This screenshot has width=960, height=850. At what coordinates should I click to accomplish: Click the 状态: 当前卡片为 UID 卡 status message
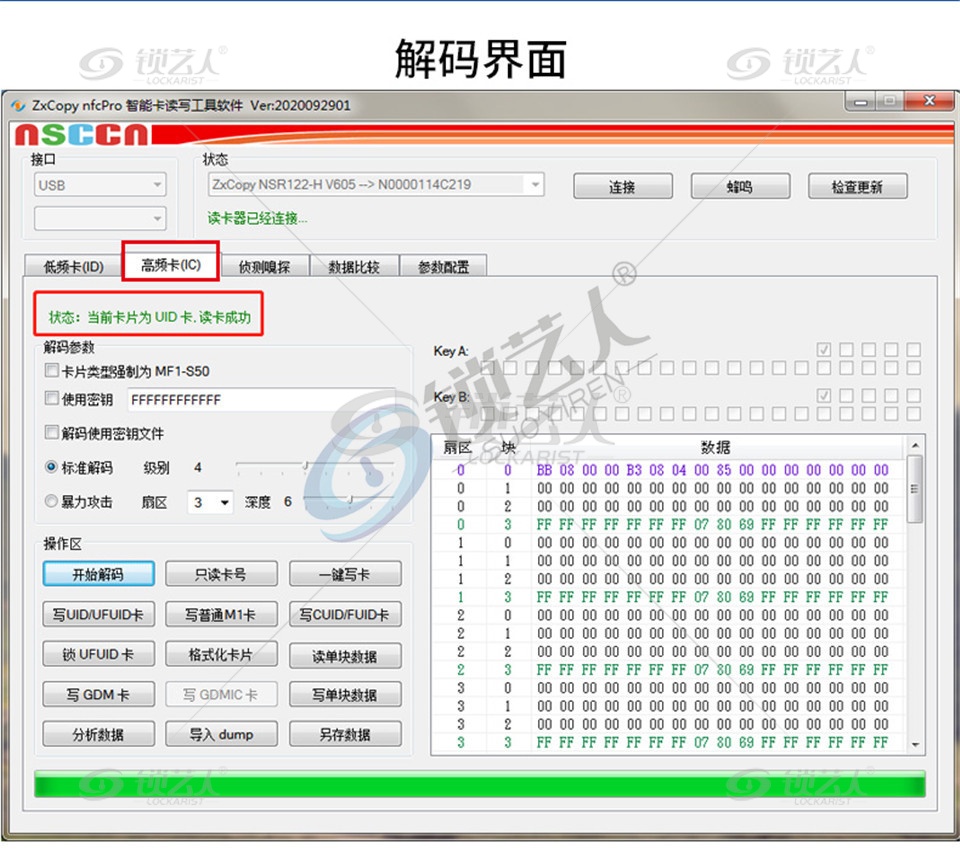click(150, 317)
